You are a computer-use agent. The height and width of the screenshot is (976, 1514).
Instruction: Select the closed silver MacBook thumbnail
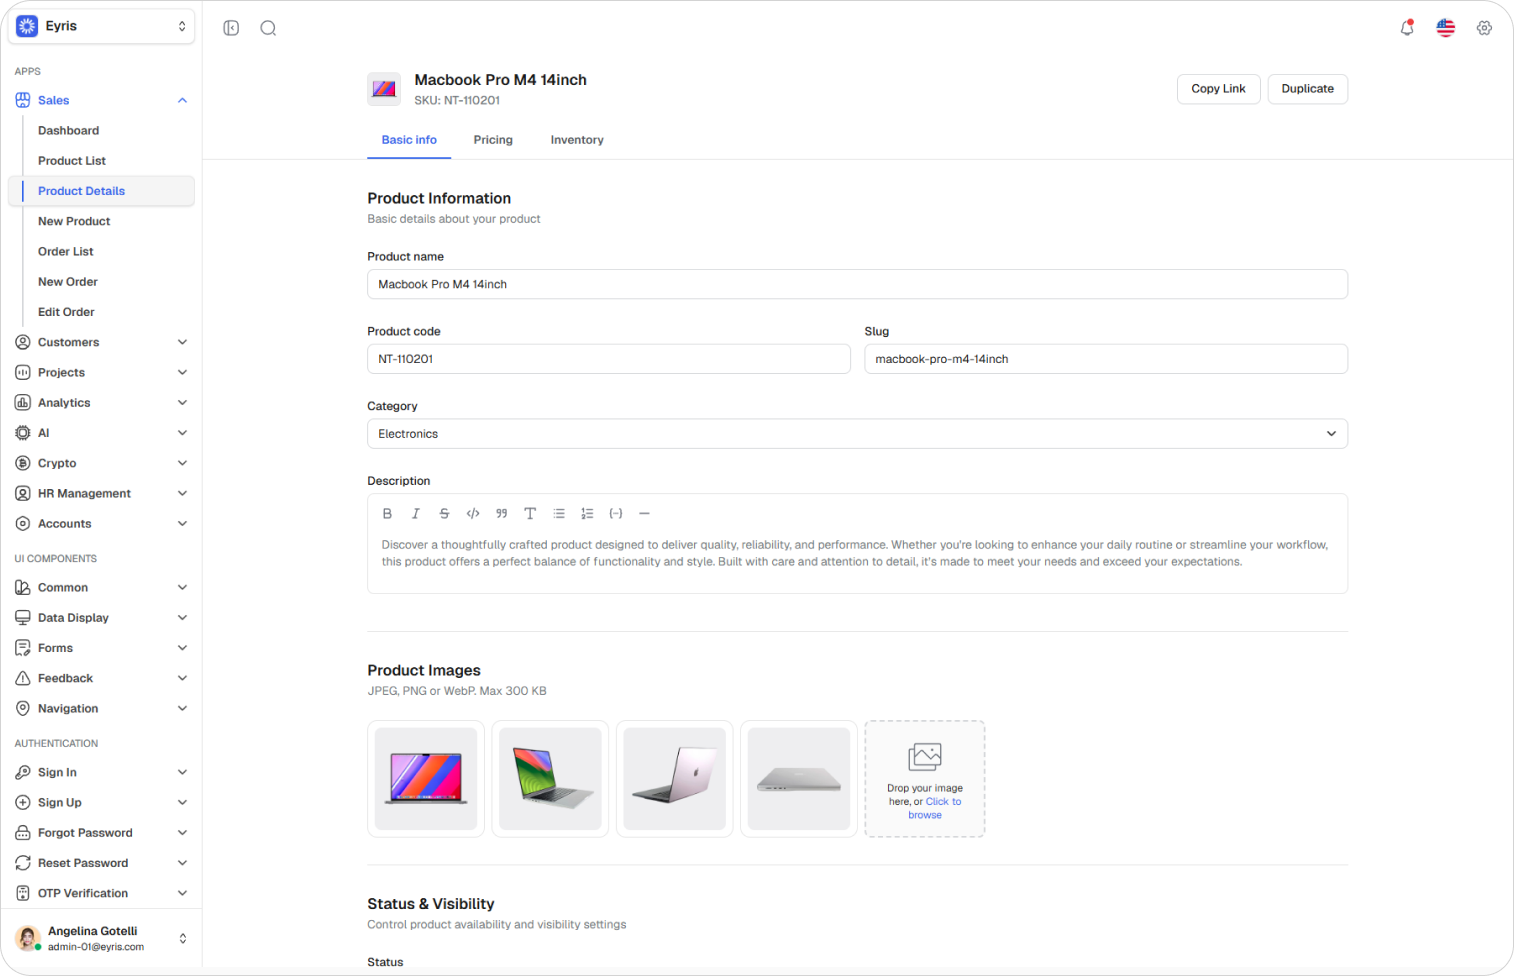799,779
